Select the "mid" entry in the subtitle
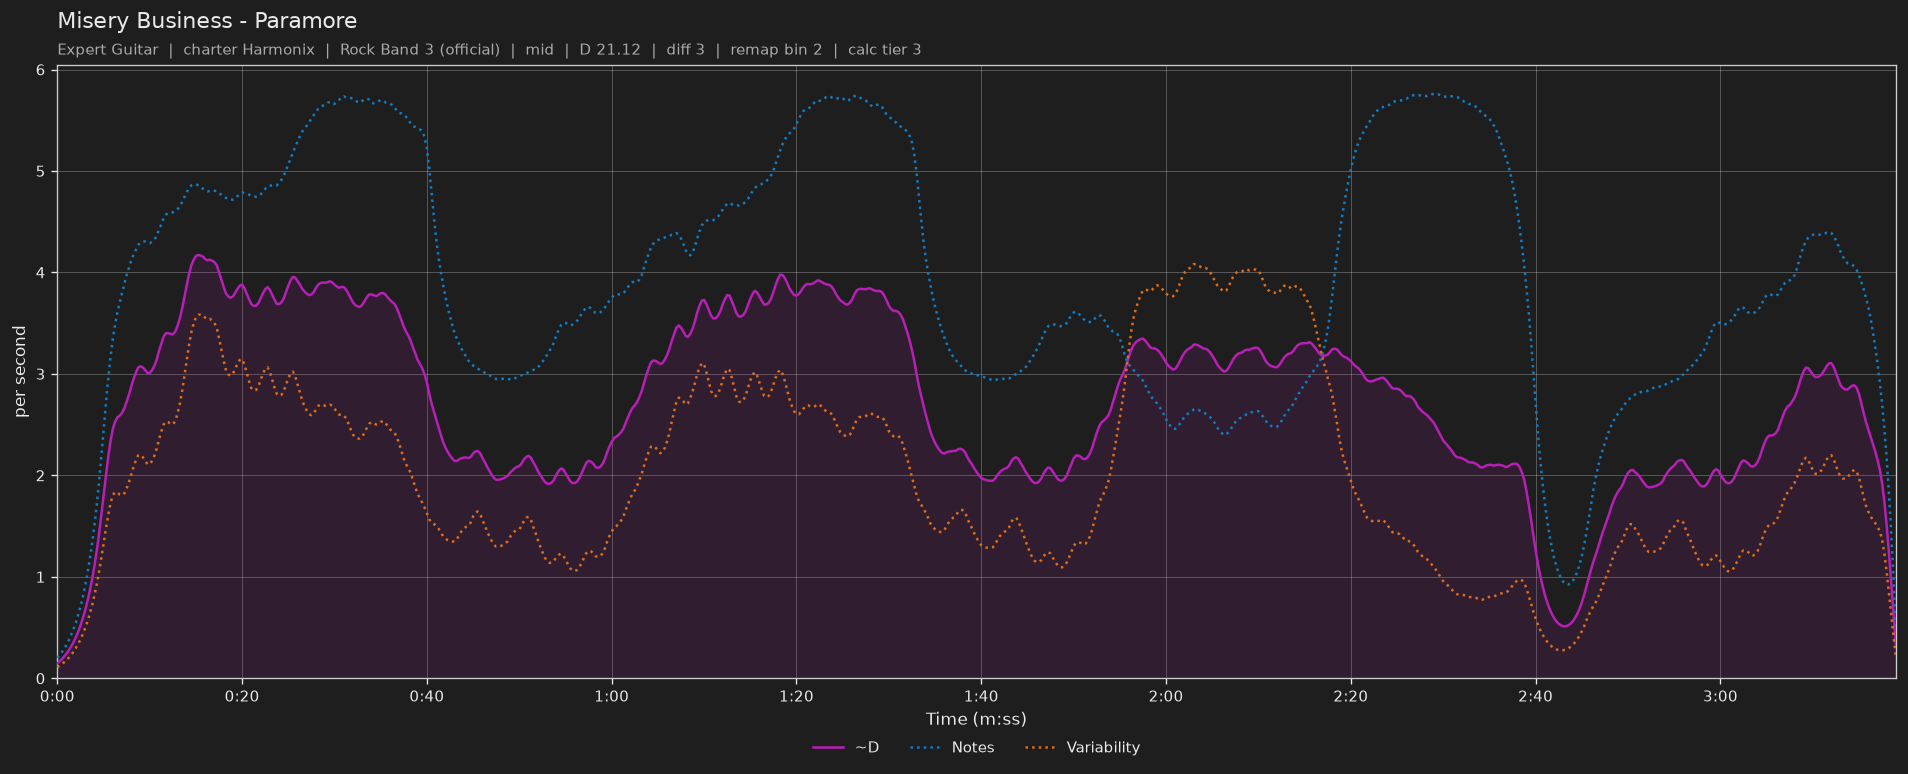 539,50
